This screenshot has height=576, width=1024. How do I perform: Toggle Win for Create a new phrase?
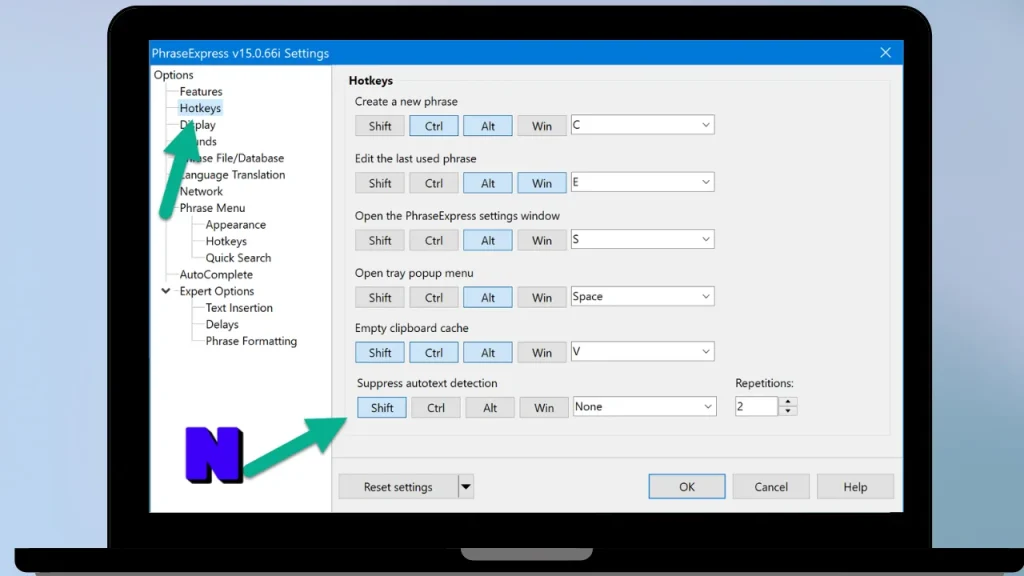(541, 126)
